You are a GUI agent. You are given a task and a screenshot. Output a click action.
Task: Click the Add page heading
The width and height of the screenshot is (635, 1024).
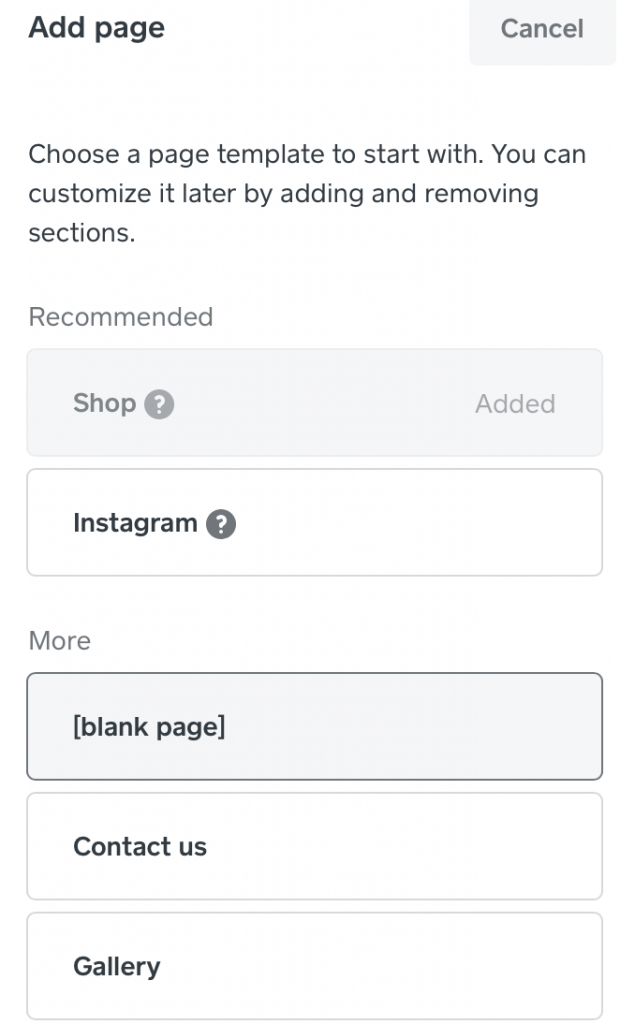(96, 27)
